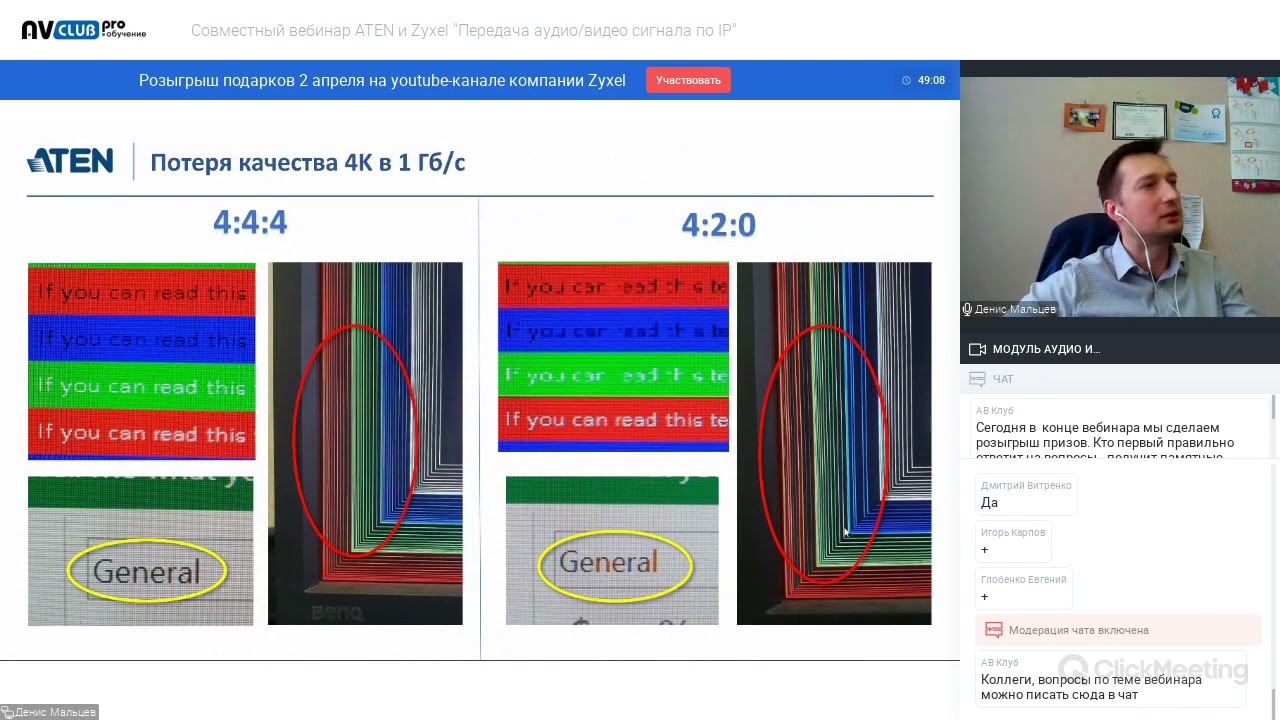
Task: Click the camera icon for МОДУЛЬ АУДИО И...
Action: [977, 349]
